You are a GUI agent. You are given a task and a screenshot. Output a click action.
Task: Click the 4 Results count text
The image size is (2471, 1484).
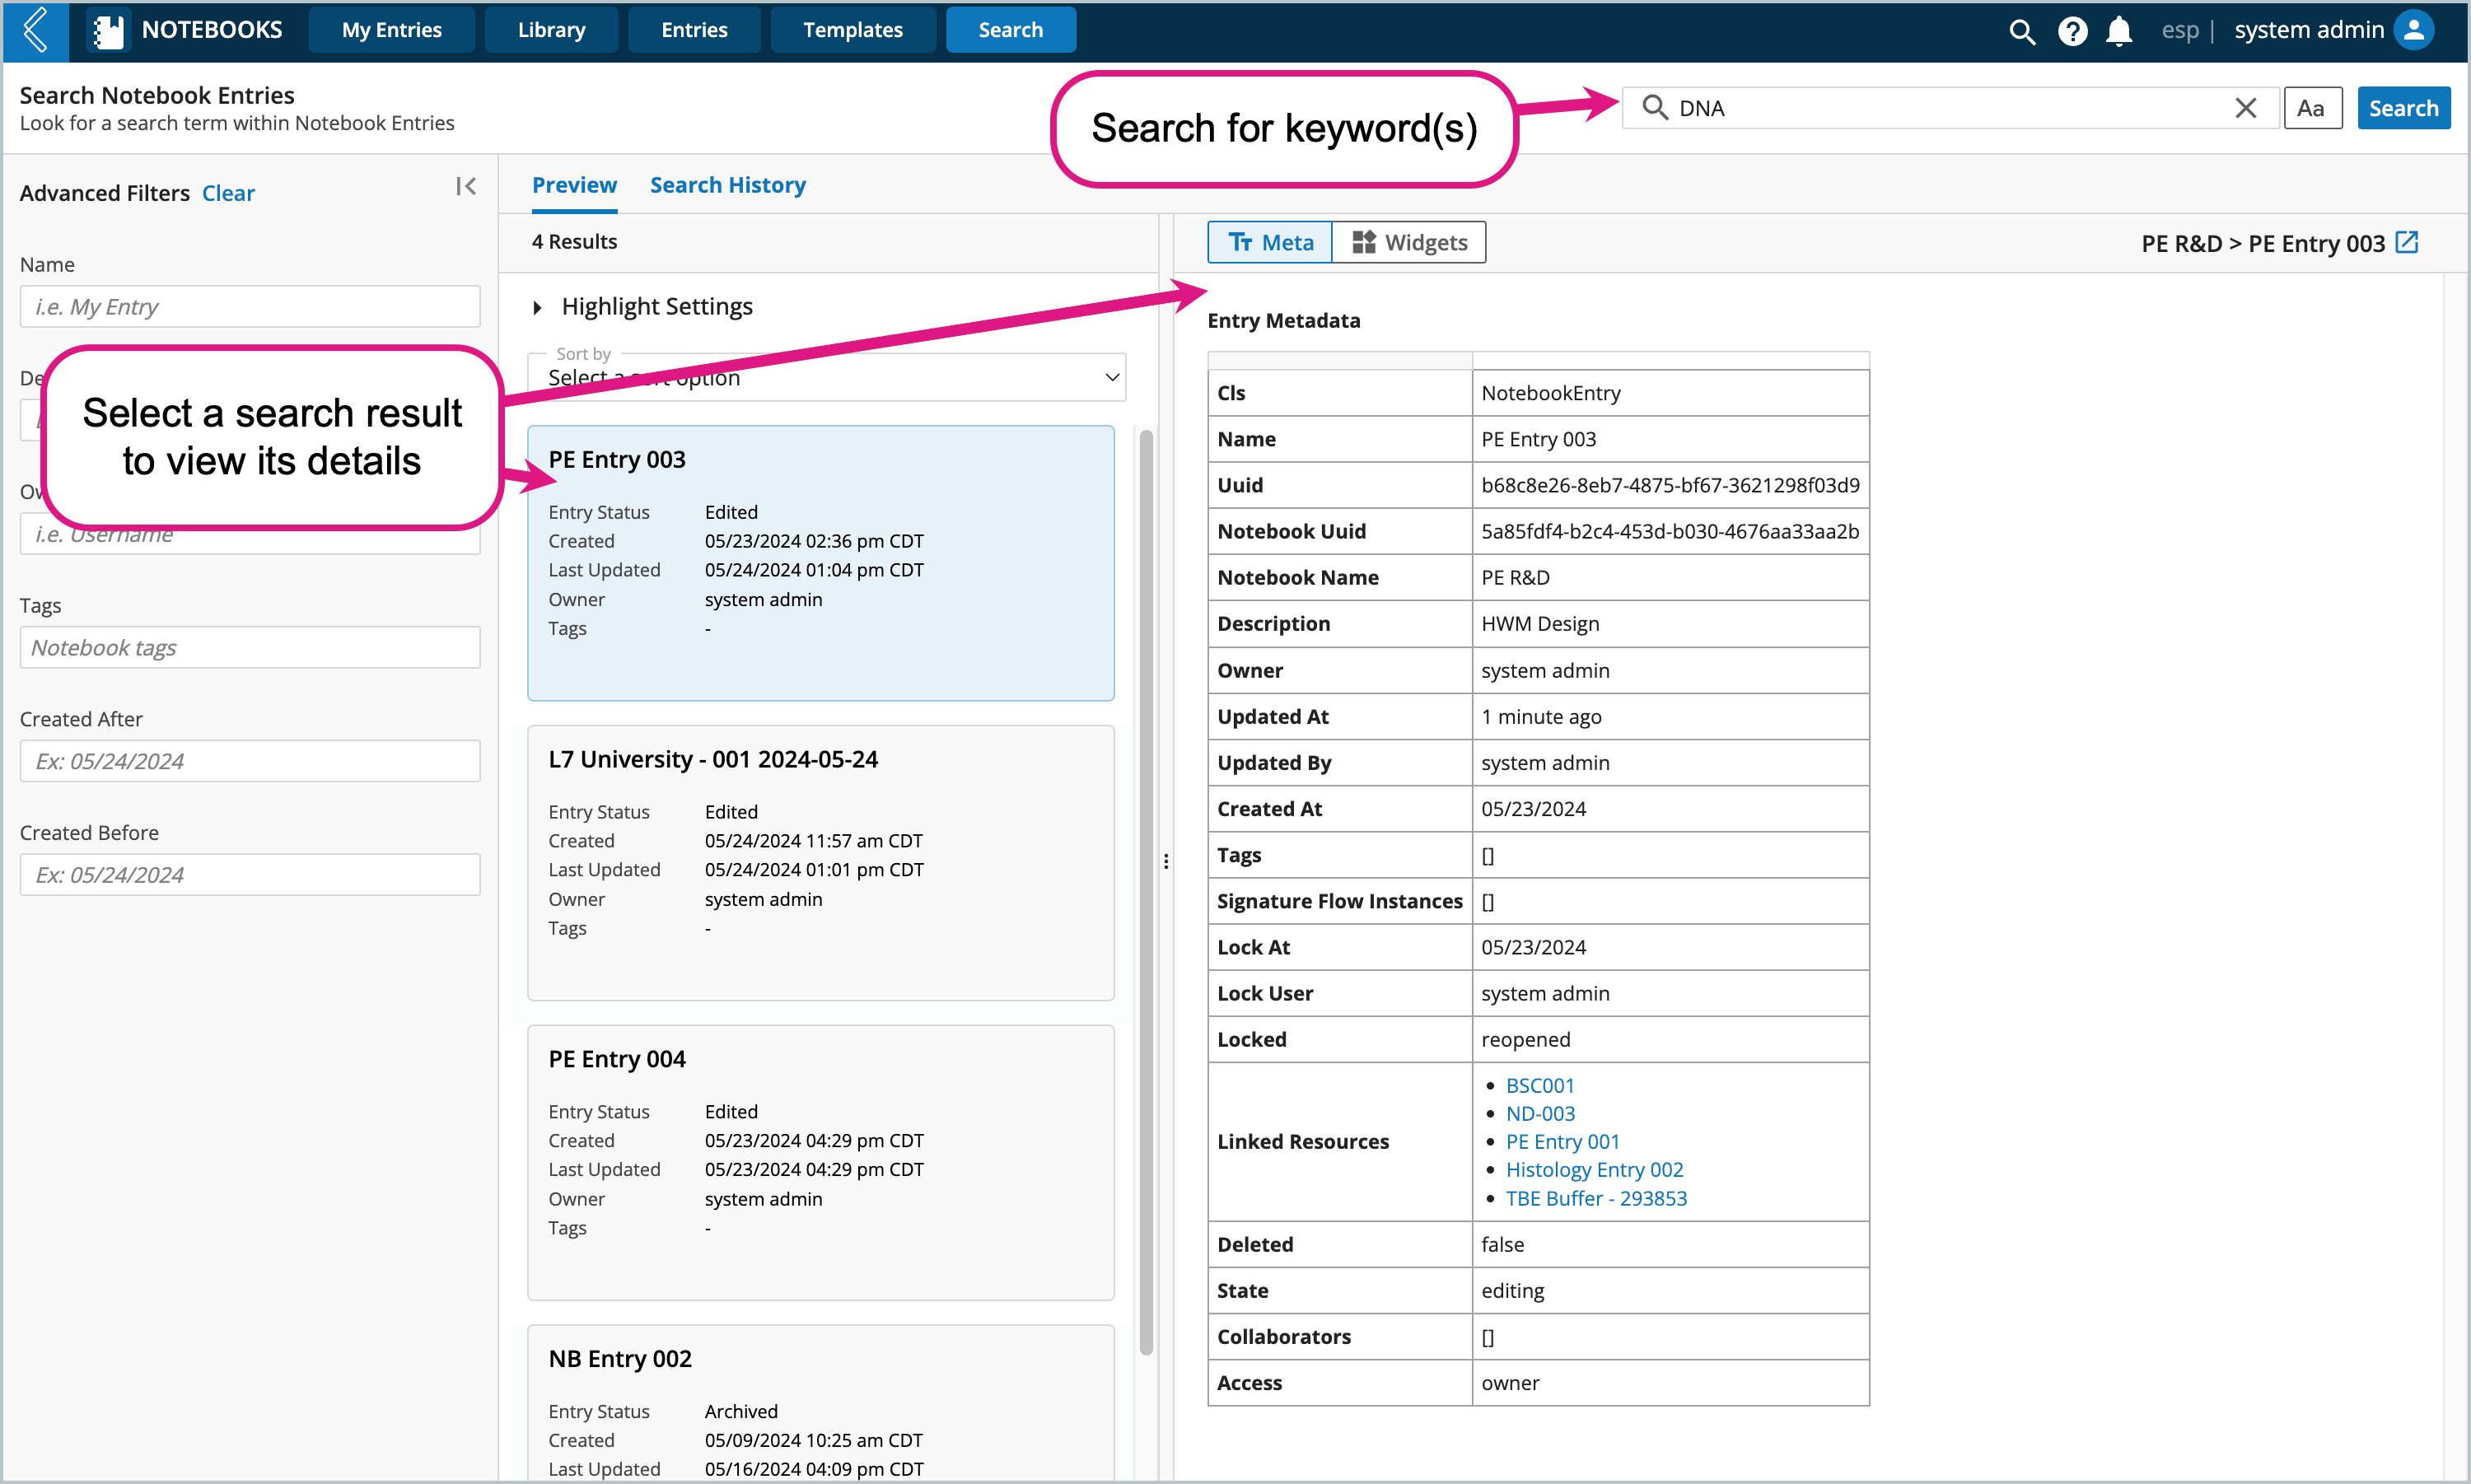coord(574,241)
